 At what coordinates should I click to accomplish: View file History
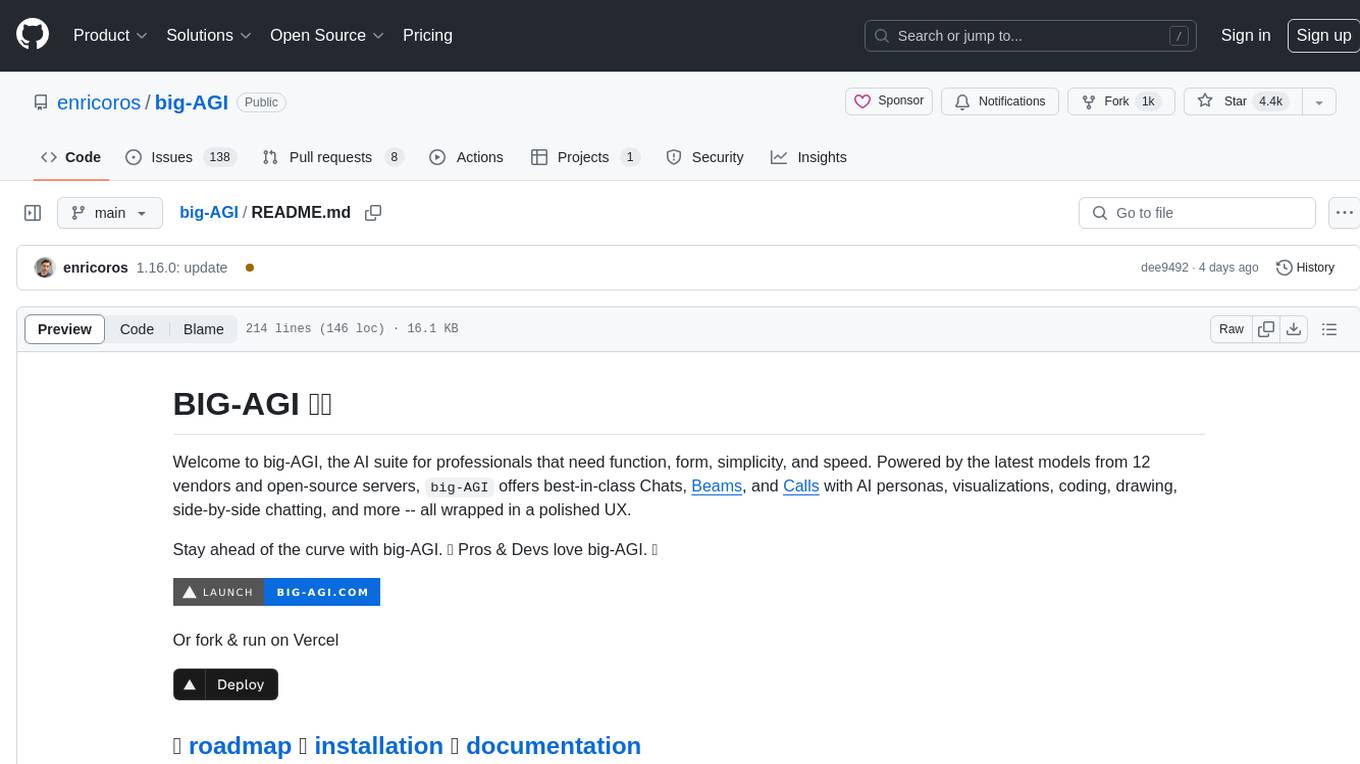click(x=1305, y=267)
